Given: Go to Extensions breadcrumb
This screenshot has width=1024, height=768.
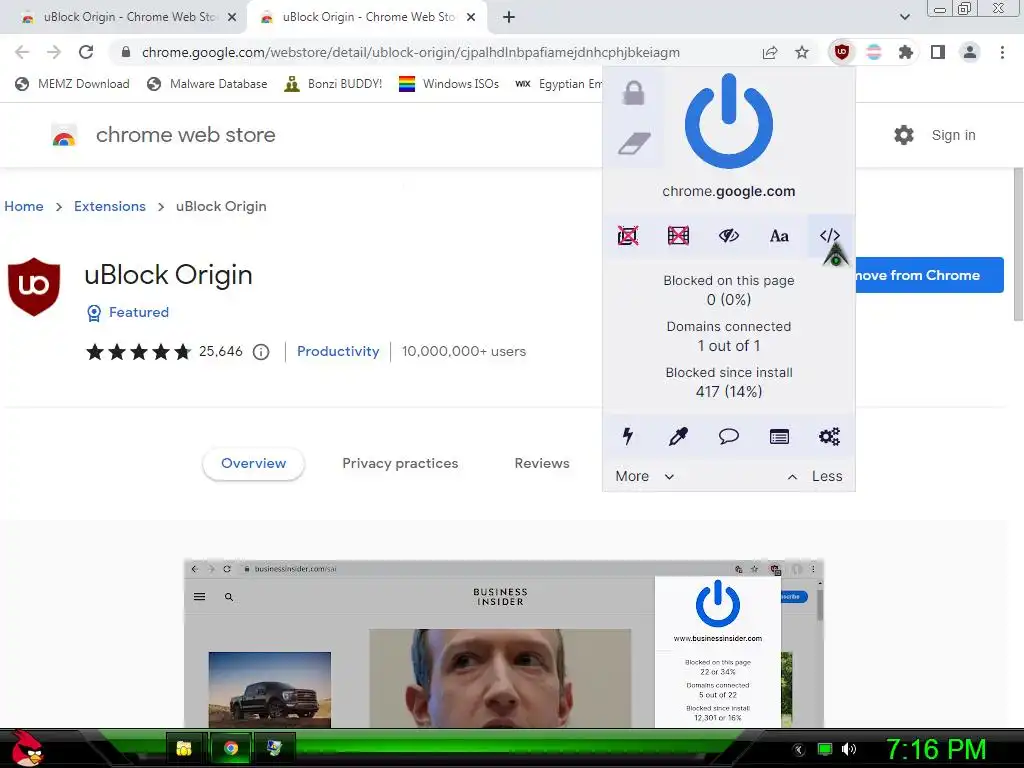Looking at the screenshot, I should pos(110,206).
